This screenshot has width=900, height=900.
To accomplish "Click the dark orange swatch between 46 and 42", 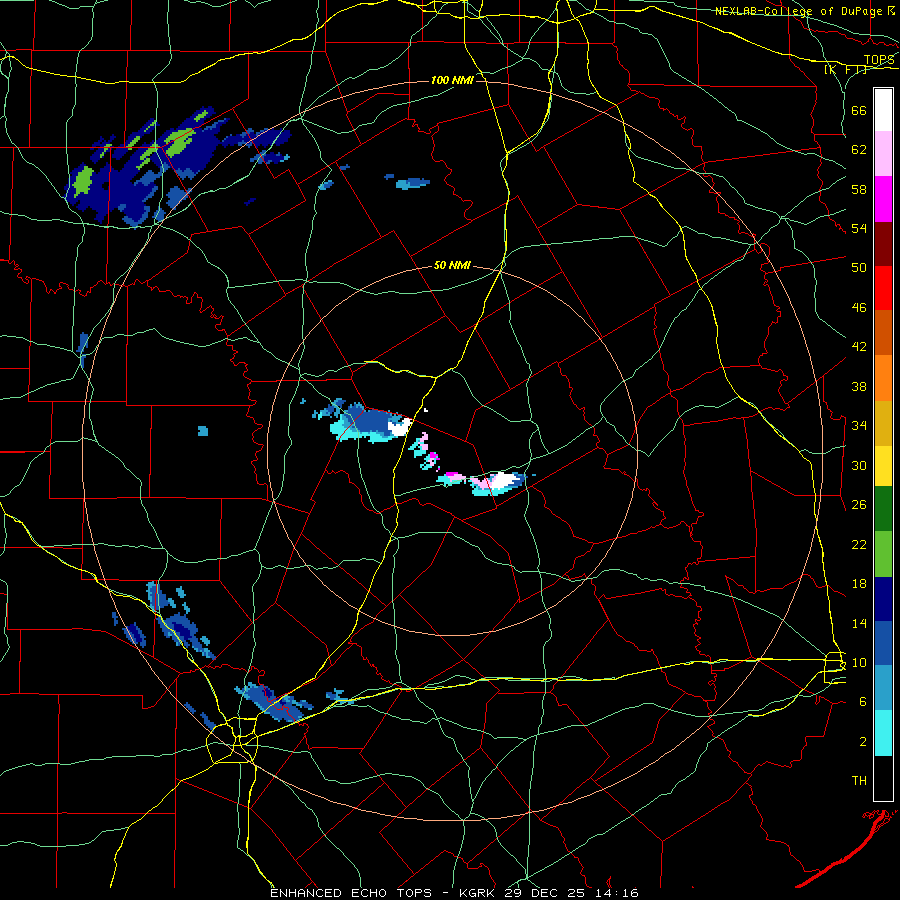I will point(883,332).
